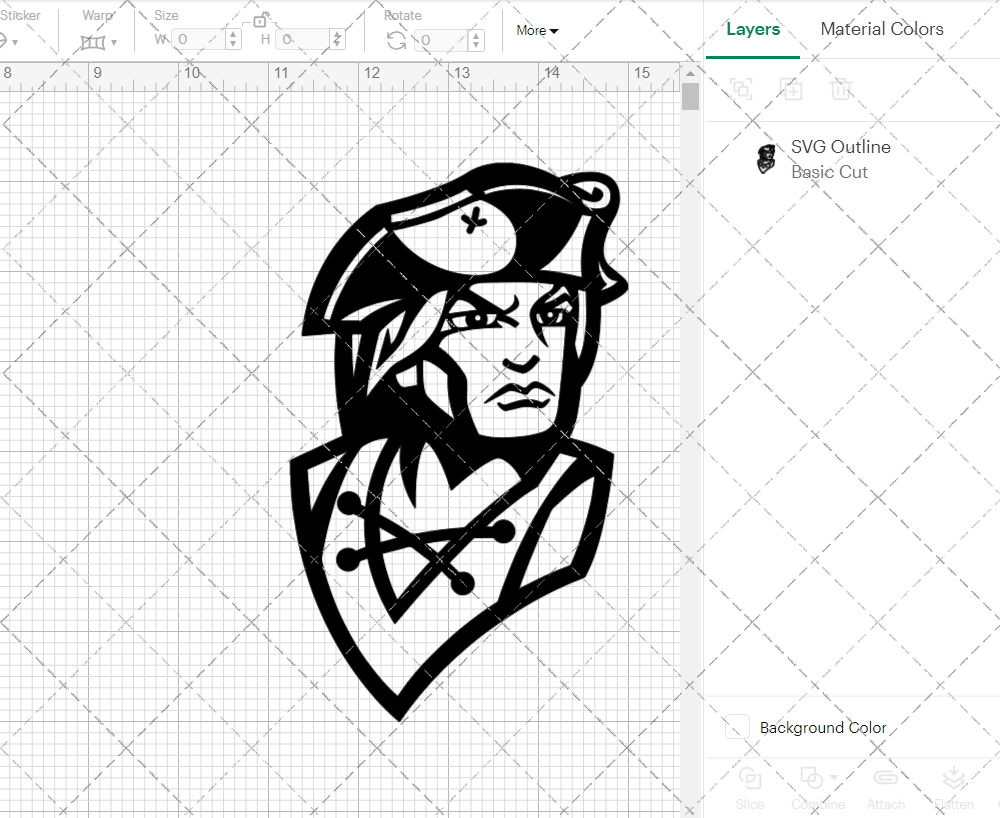Click the Basic Cut operation label

(x=829, y=172)
